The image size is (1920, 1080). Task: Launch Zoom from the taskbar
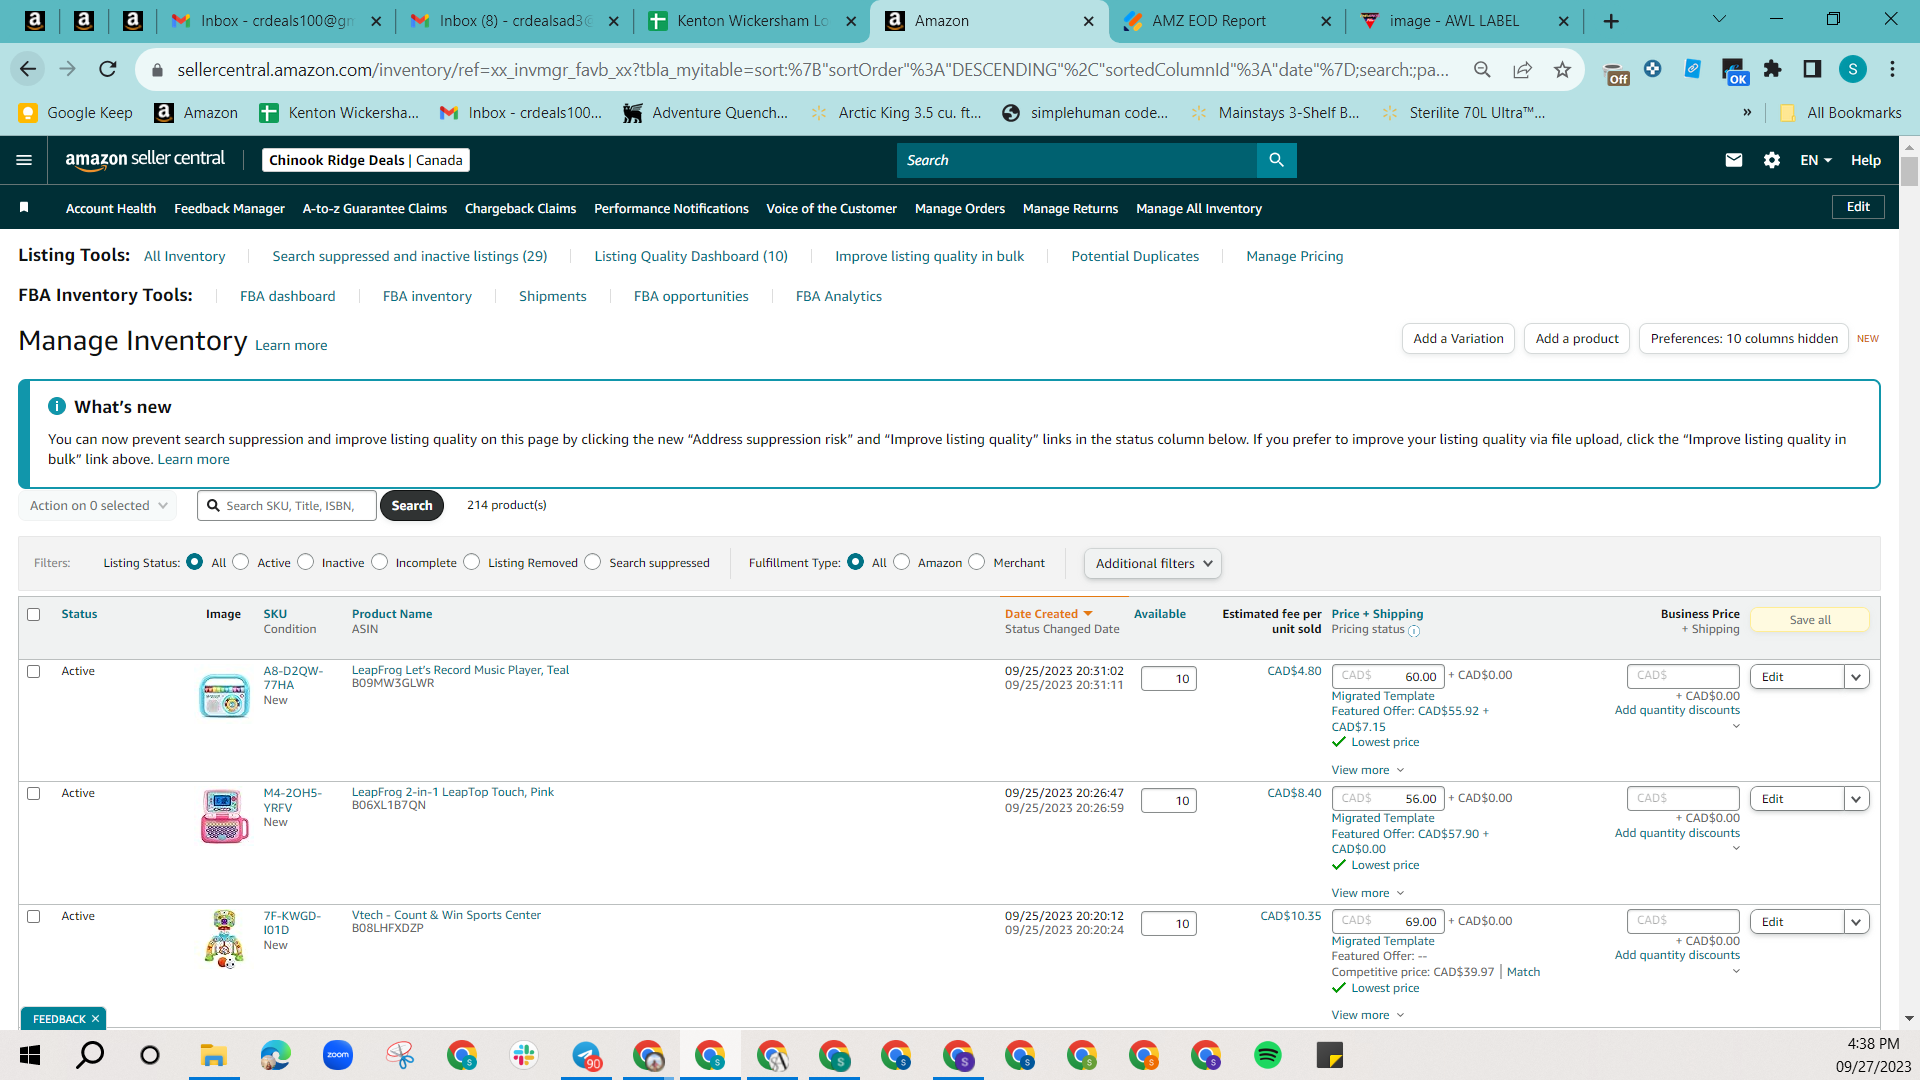pos(338,1055)
